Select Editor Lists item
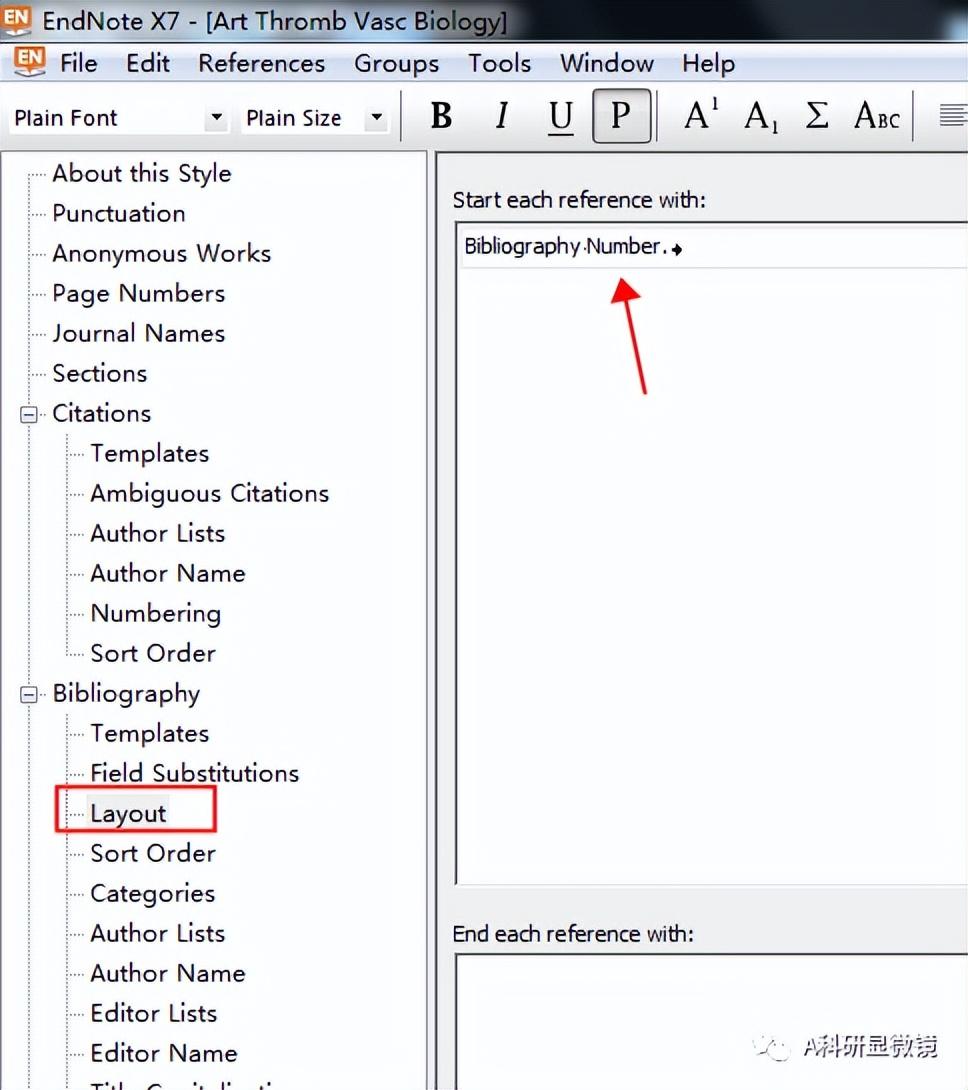 154,1013
